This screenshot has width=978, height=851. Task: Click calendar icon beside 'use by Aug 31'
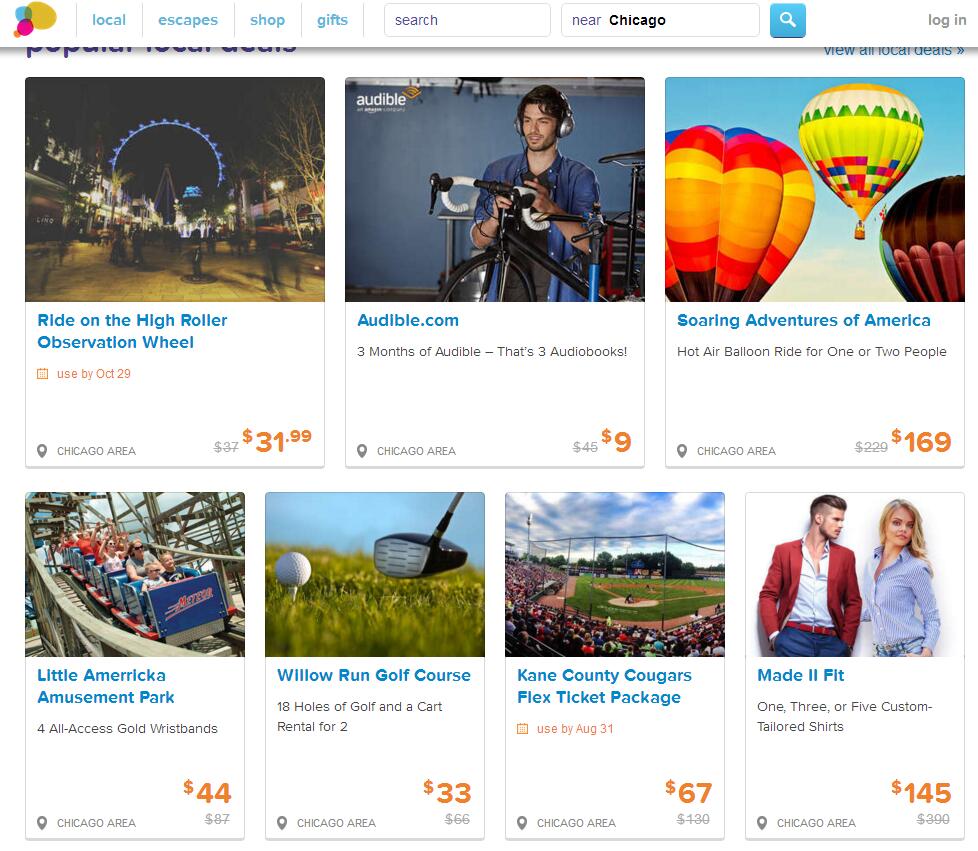pyautogui.click(x=523, y=729)
